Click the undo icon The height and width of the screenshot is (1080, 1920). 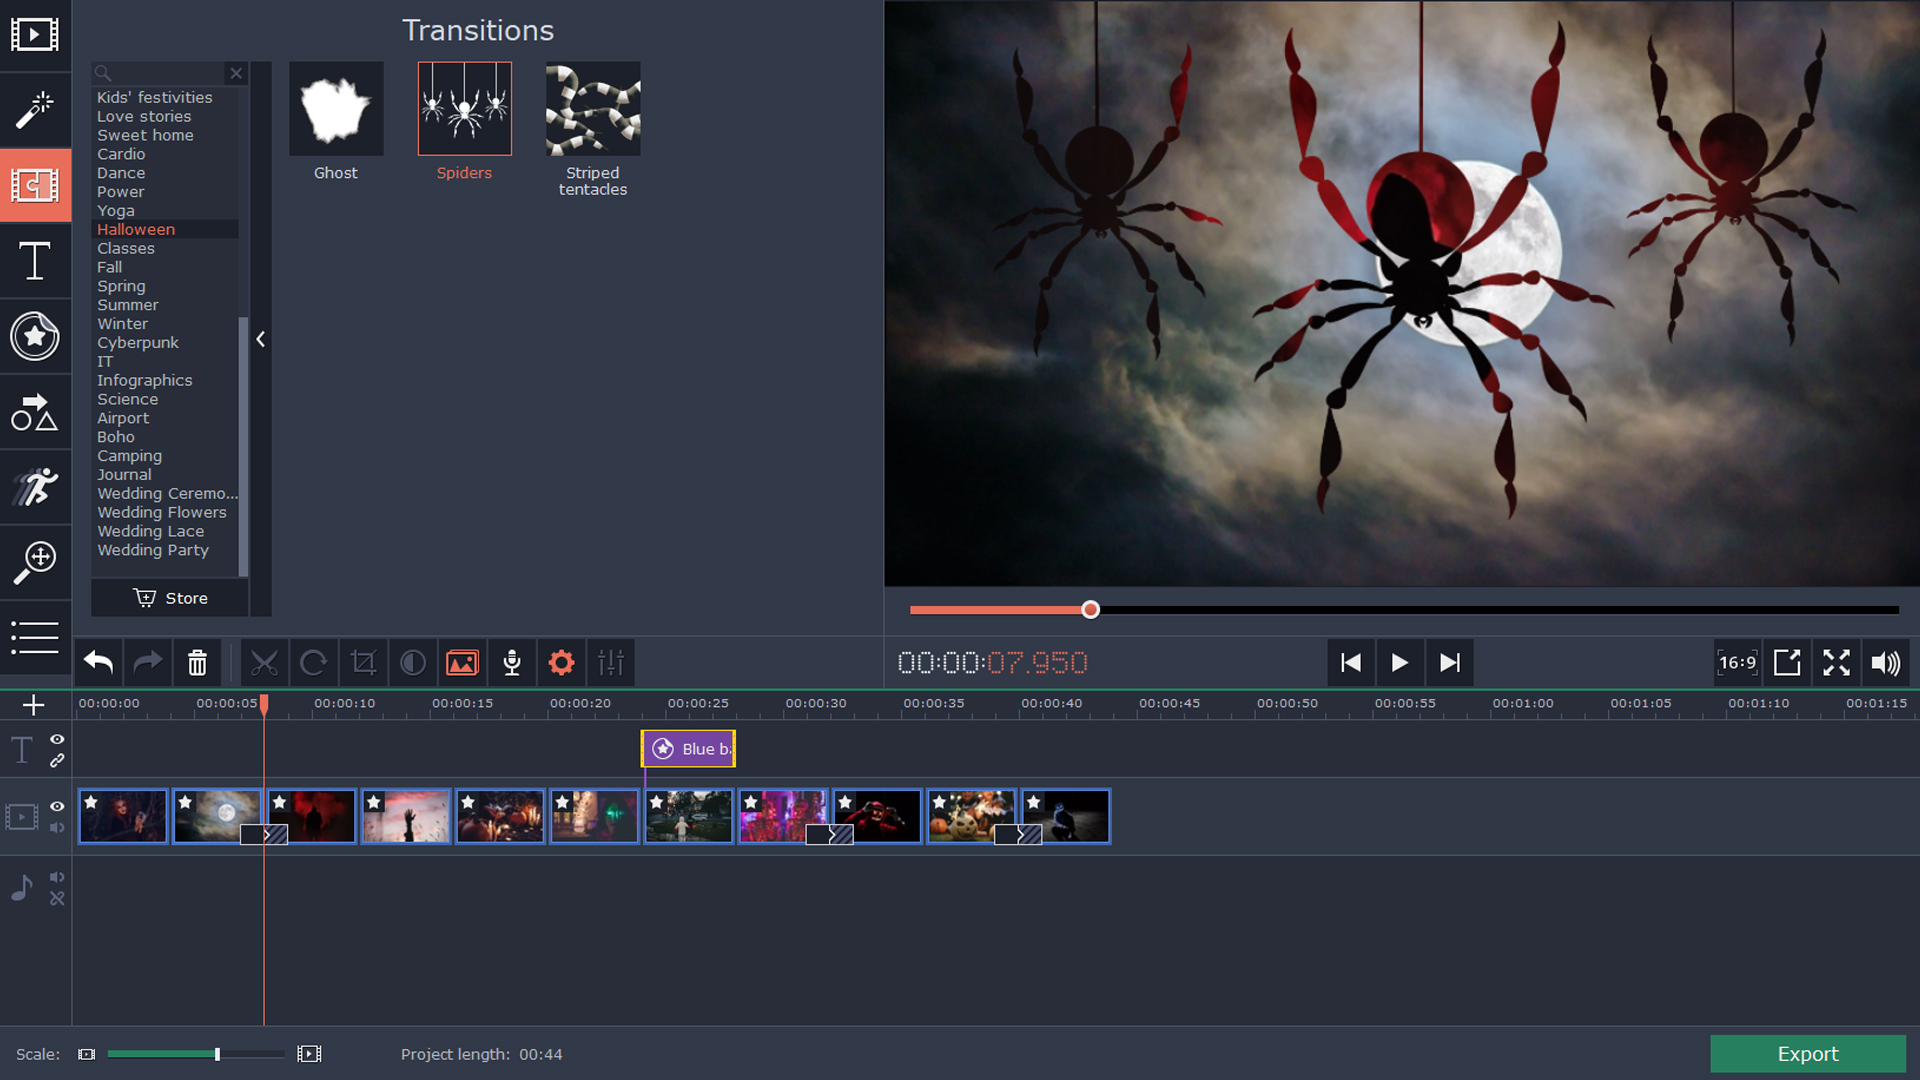coord(96,662)
